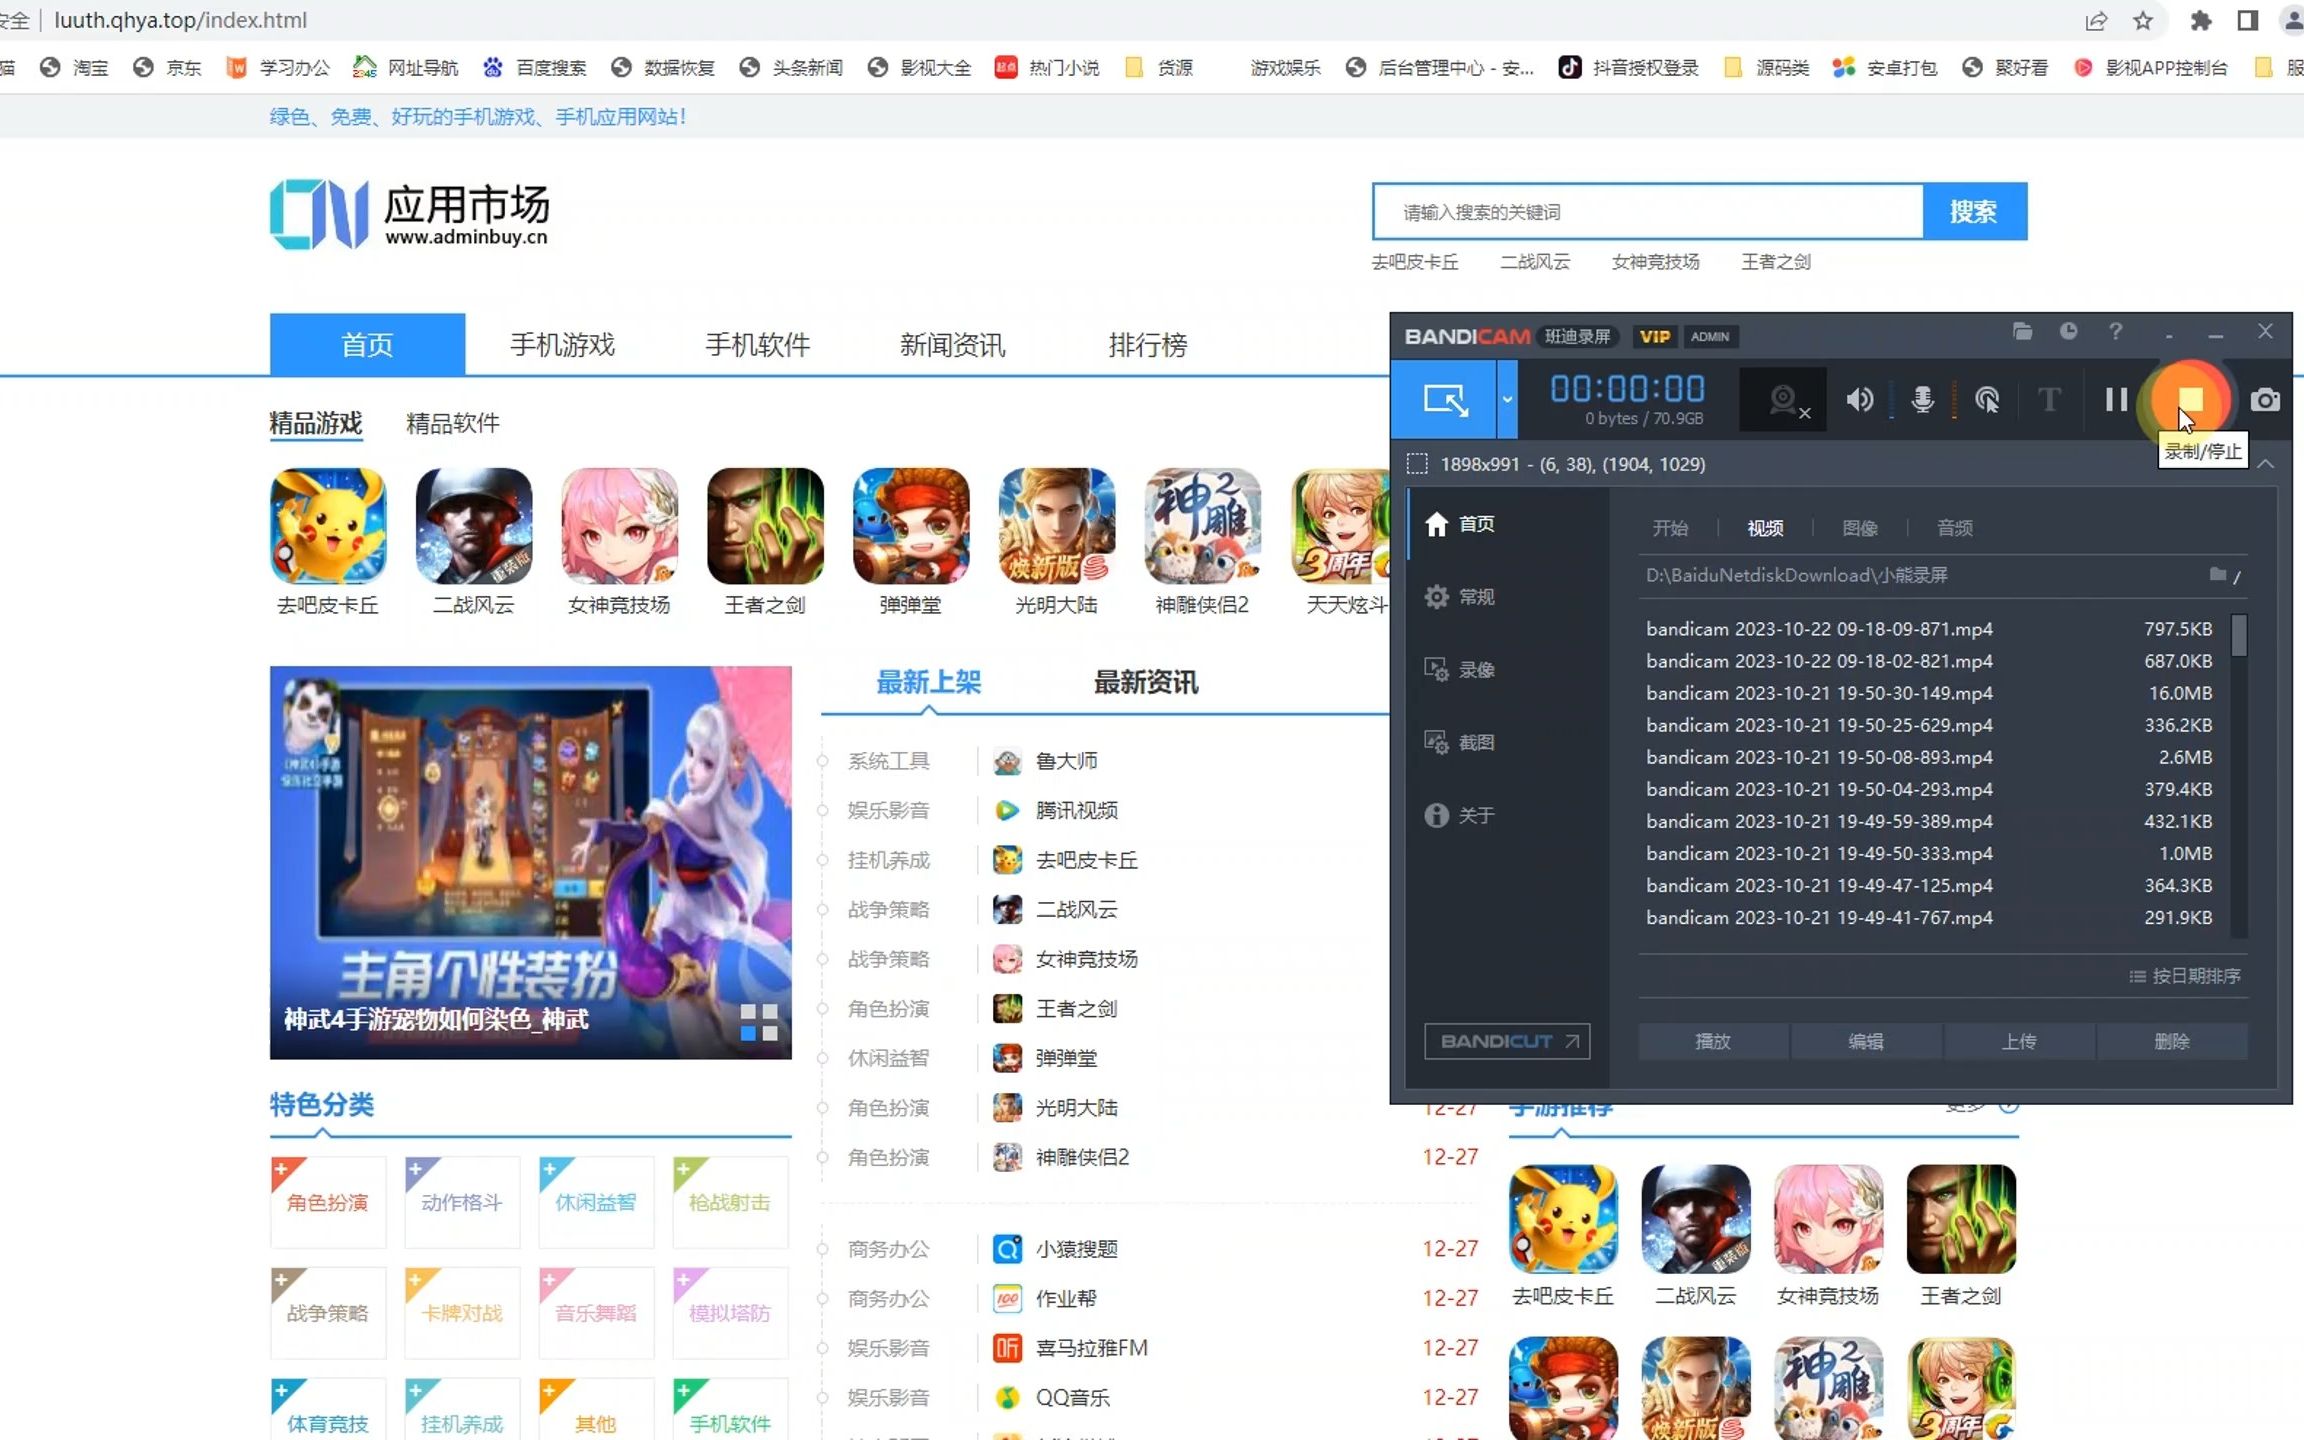
Task: Open 神雕侠侣2 icon in 精品游戏 row
Action: [1203, 526]
